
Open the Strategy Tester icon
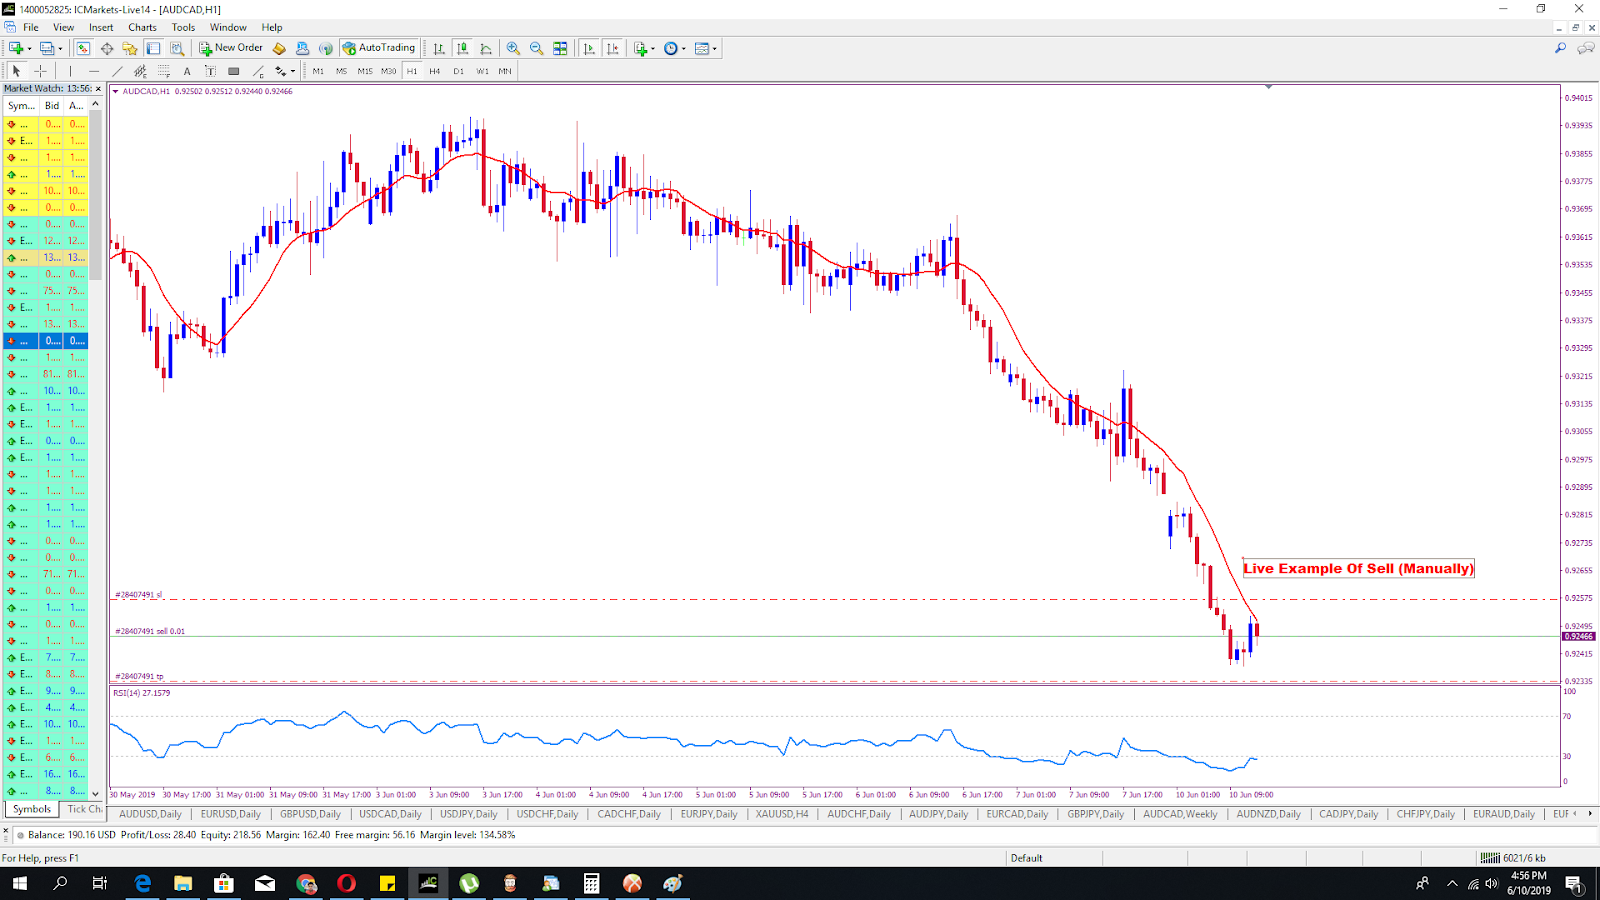point(177,48)
